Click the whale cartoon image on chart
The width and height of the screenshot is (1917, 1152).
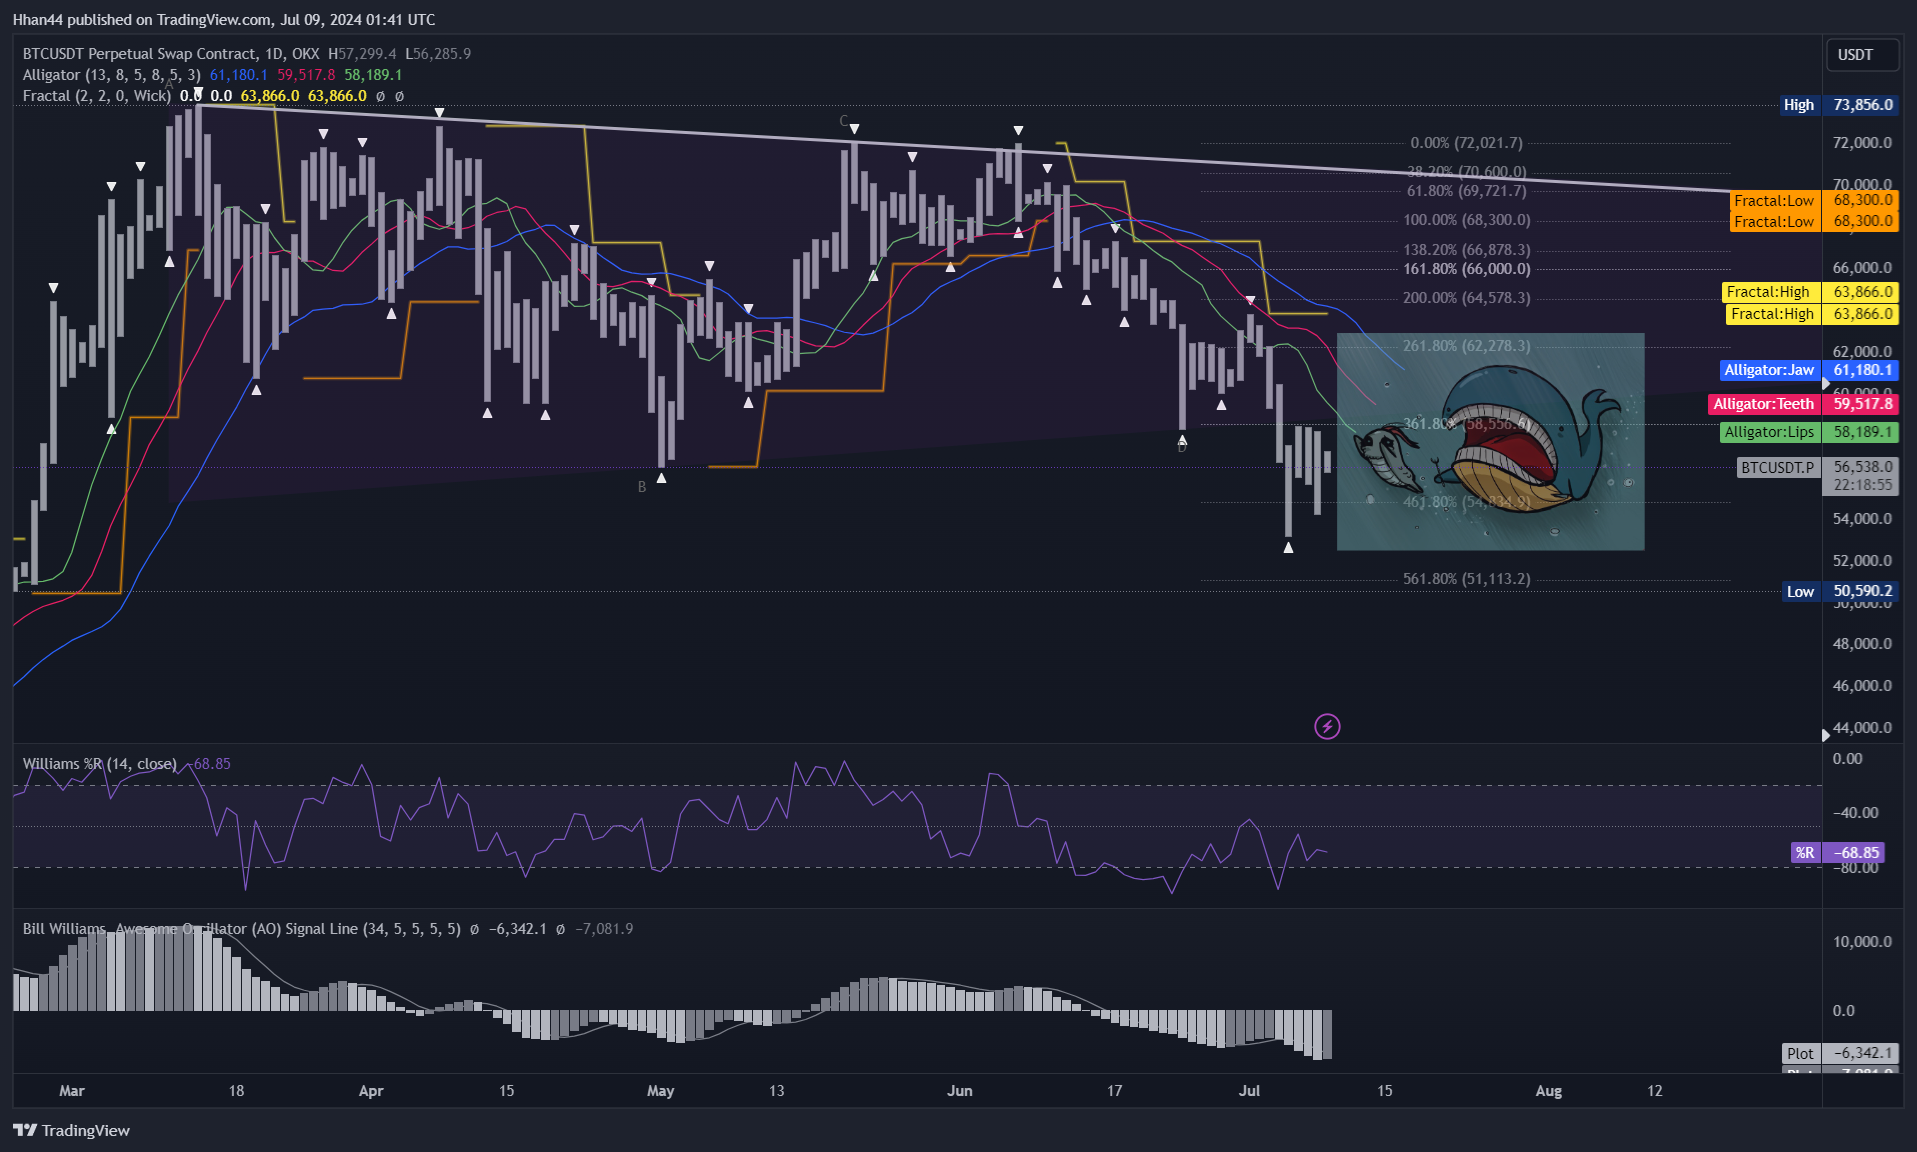[1490, 442]
